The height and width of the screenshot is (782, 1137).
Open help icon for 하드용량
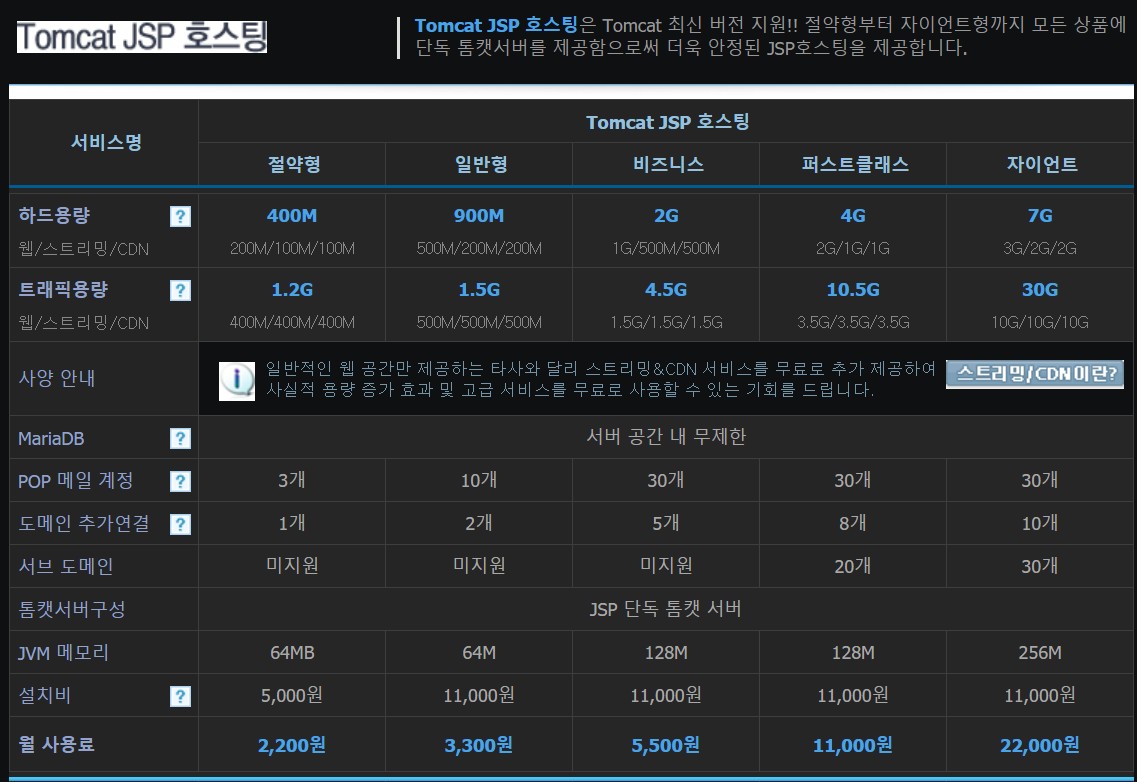click(x=180, y=216)
